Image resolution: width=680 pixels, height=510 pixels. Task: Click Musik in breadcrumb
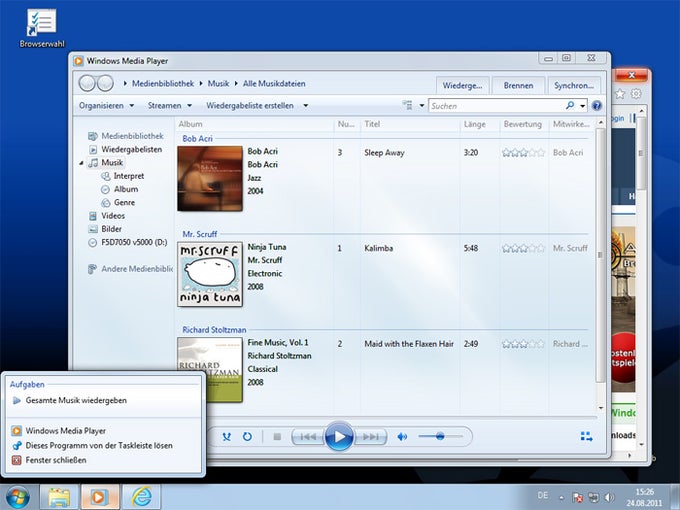click(218, 83)
